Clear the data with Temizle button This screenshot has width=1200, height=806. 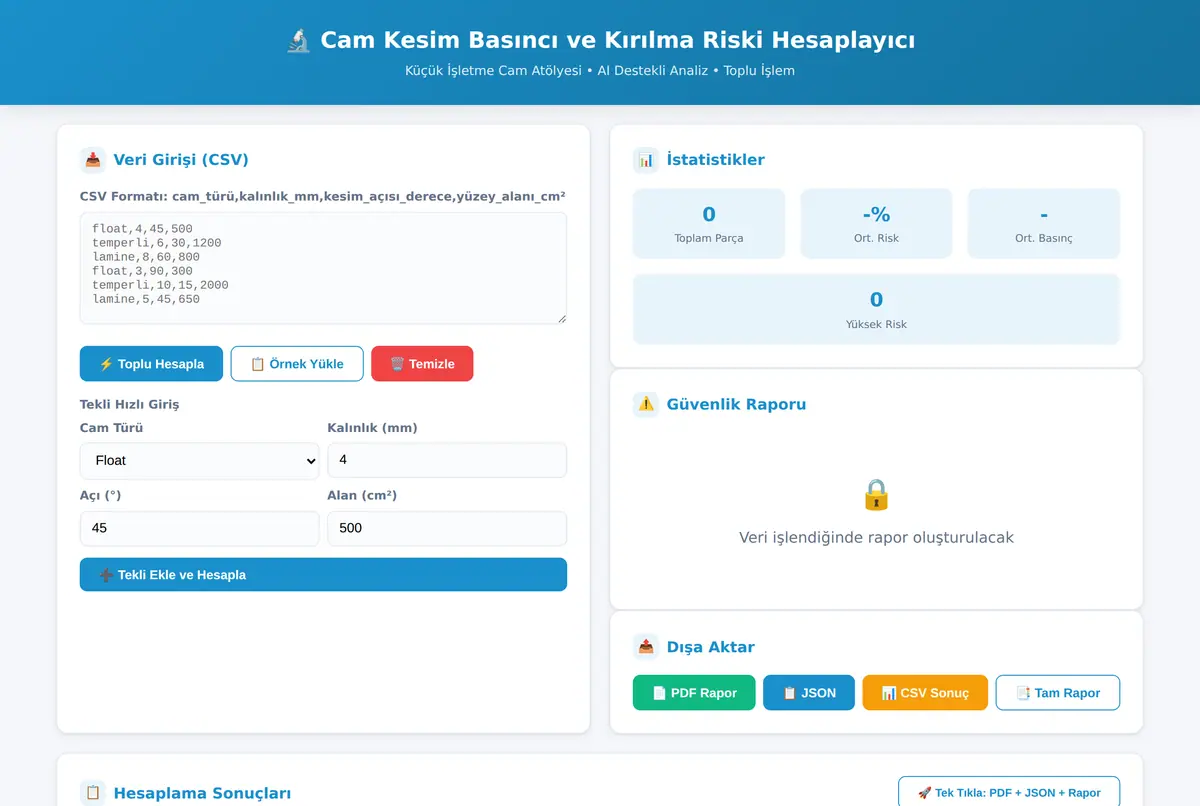(422, 364)
